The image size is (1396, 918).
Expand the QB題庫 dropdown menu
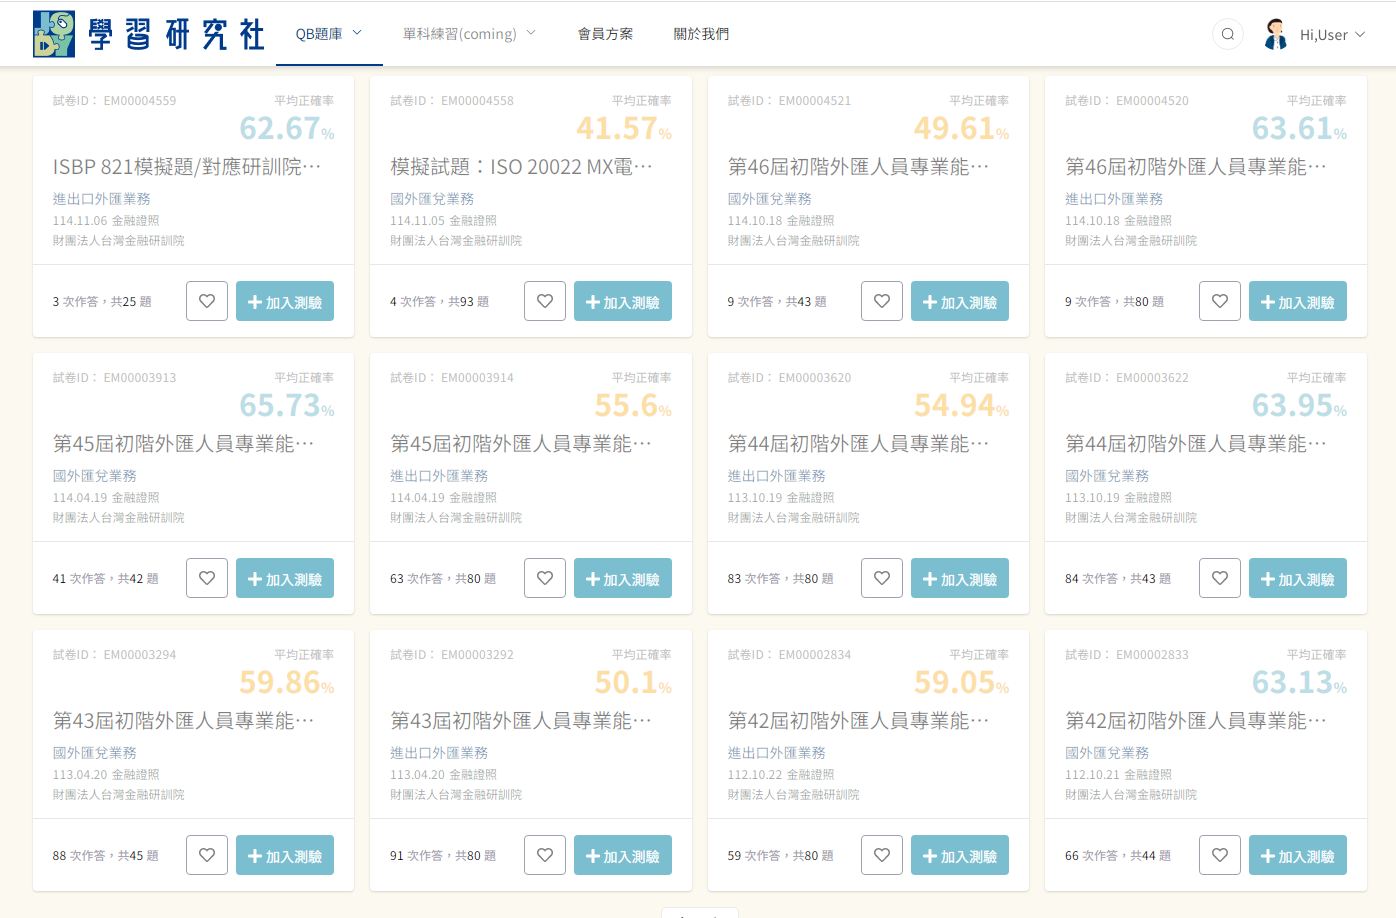click(x=328, y=34)
